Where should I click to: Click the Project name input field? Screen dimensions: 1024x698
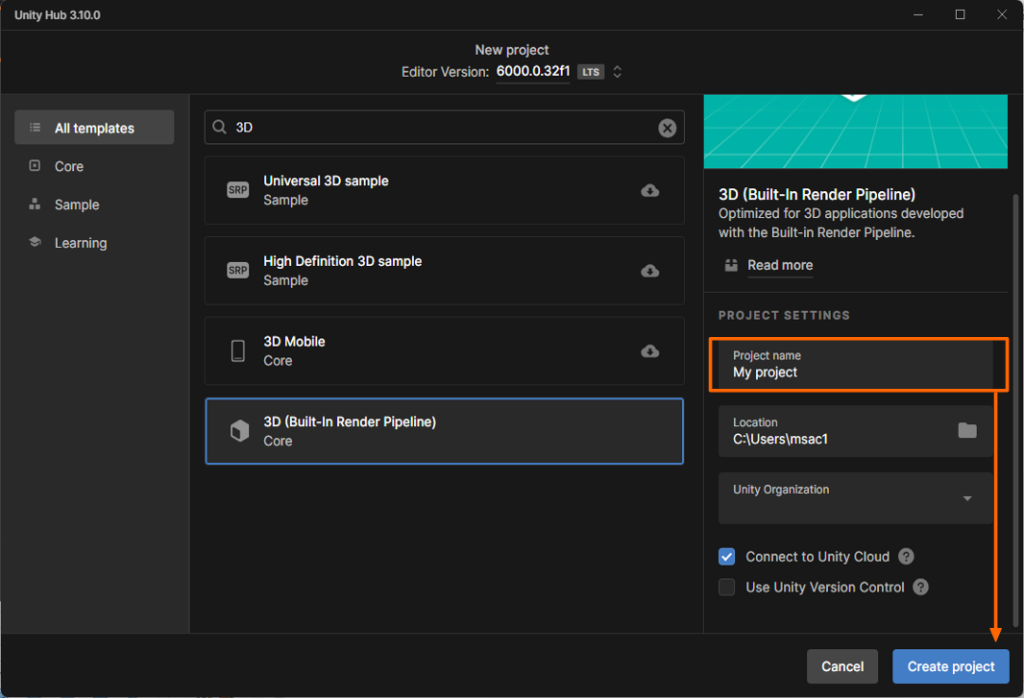click(x=855, y=364)
